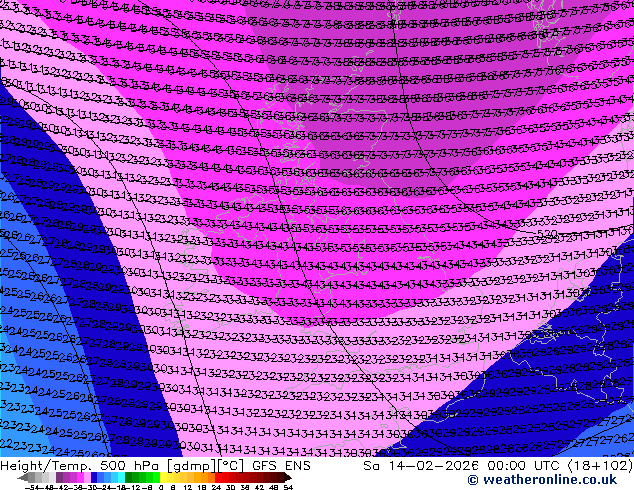The image size is (634, 490).
Task: Click the "Sa 14-02-2026 00:00 UTC" date label
Action: point(463,466)
